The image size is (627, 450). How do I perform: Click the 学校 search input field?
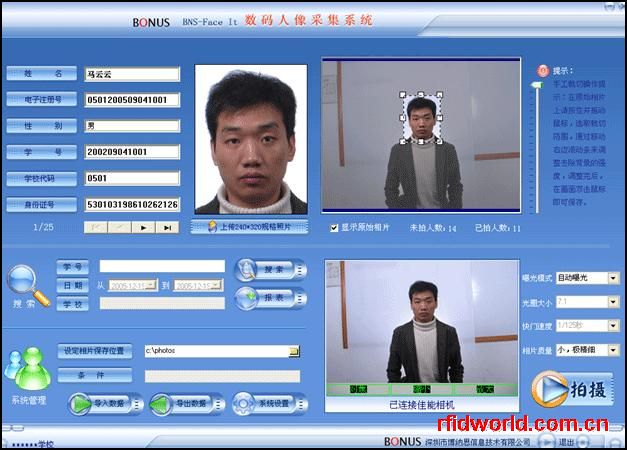pyautogui.click(x=162, y=303)
